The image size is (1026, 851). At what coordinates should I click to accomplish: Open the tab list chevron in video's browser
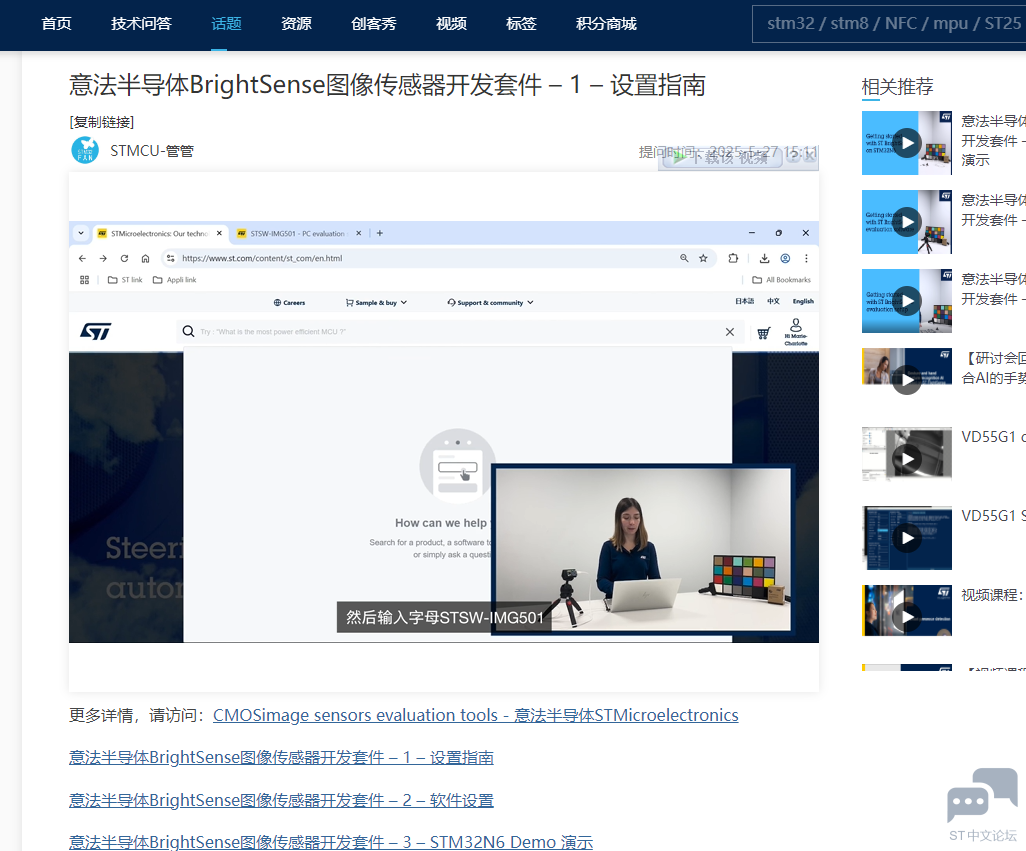tap(80, 233)
